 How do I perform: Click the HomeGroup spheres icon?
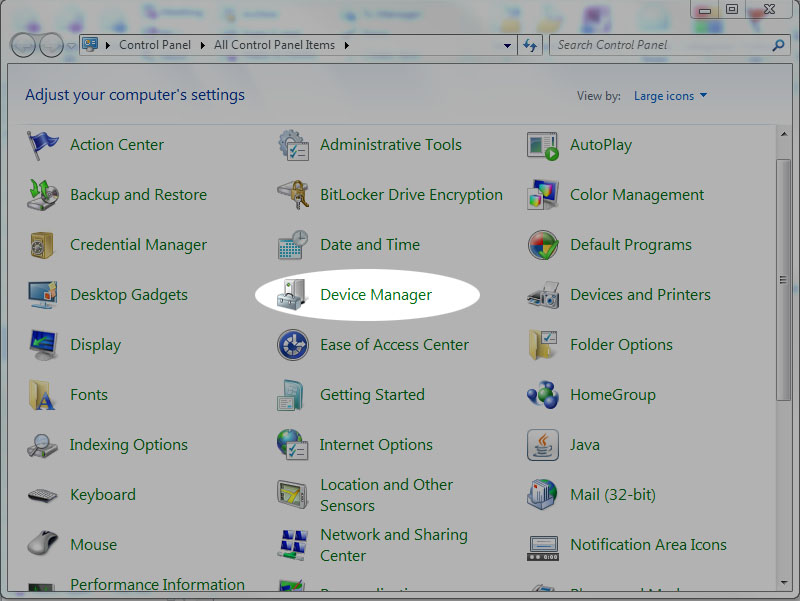[x=543, y=394]
